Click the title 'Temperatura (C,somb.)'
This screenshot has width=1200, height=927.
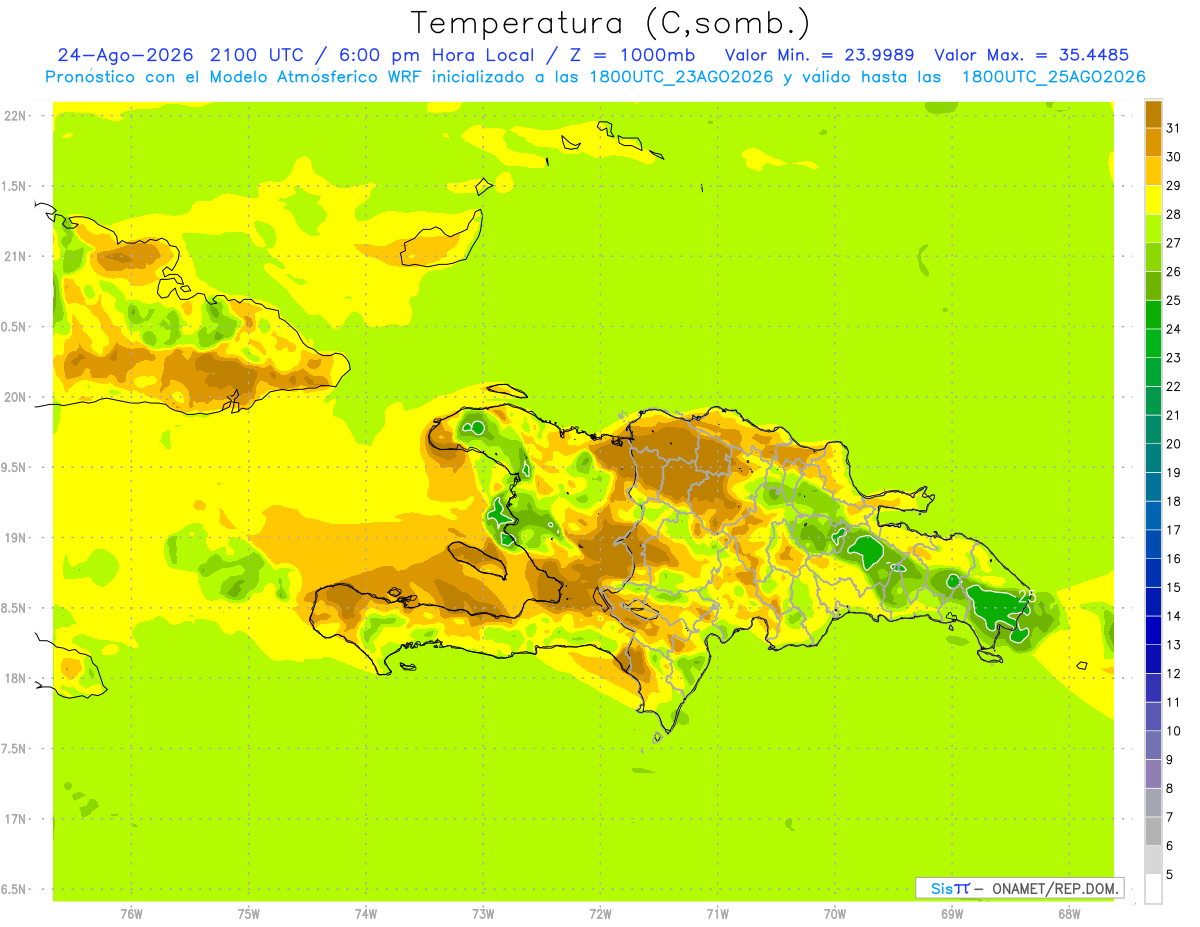point(611,23)
